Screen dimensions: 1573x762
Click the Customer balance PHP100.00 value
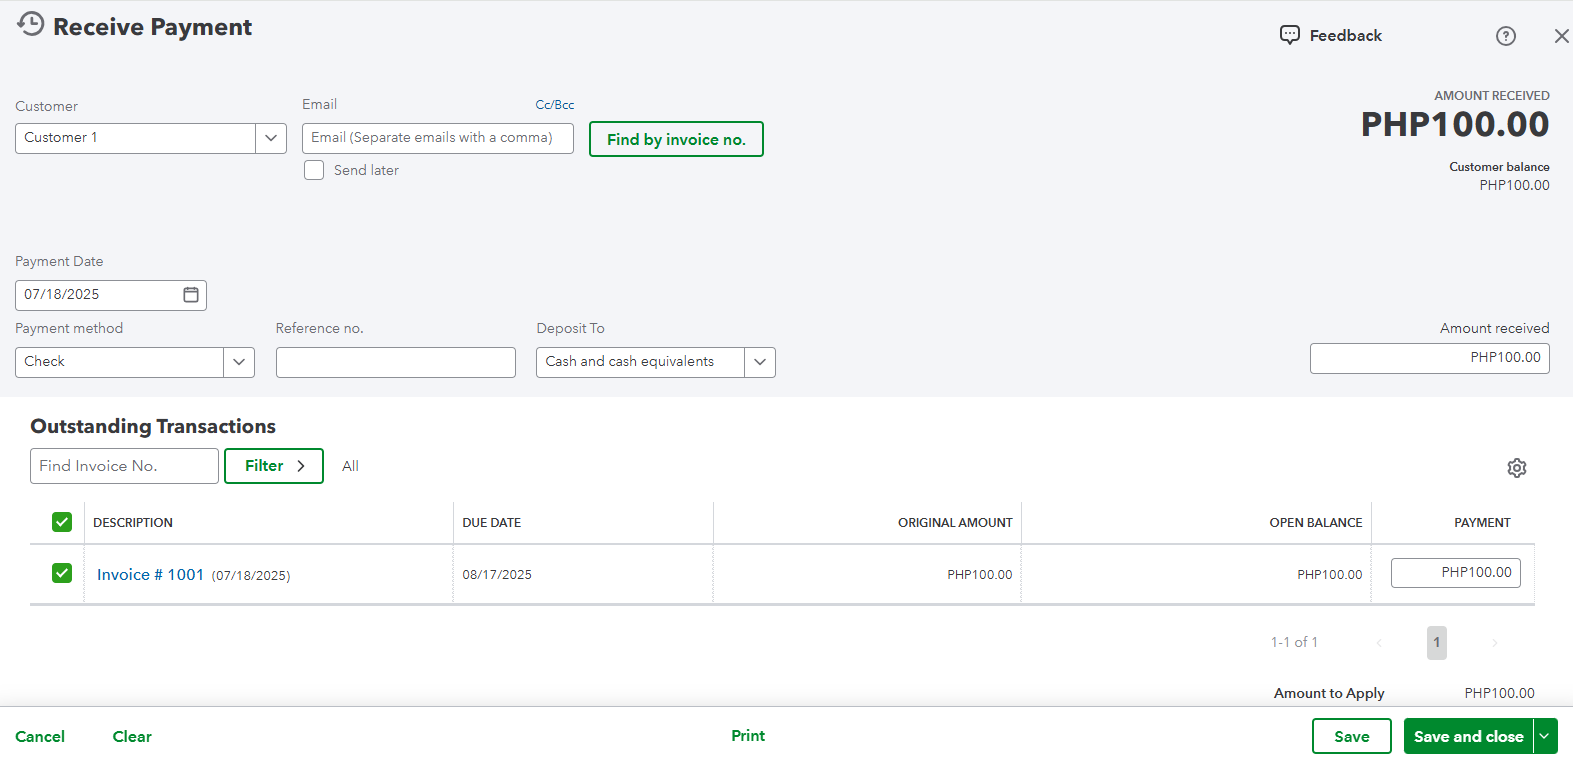(1514, 185)
